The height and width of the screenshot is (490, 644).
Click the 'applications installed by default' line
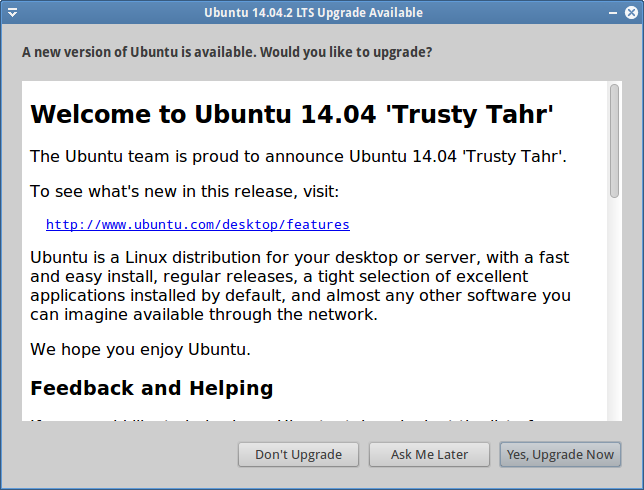(x=300, y=295)
